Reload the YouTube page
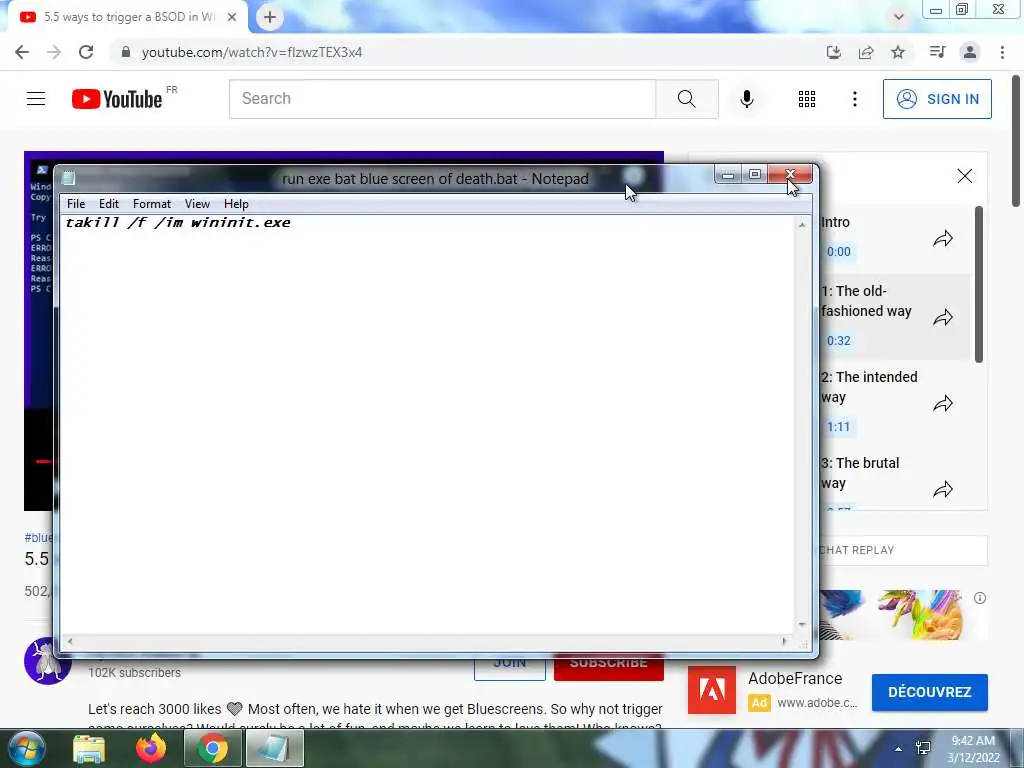Image resolution: width=1024 pixels, height=768 pixels. point(86,52)
